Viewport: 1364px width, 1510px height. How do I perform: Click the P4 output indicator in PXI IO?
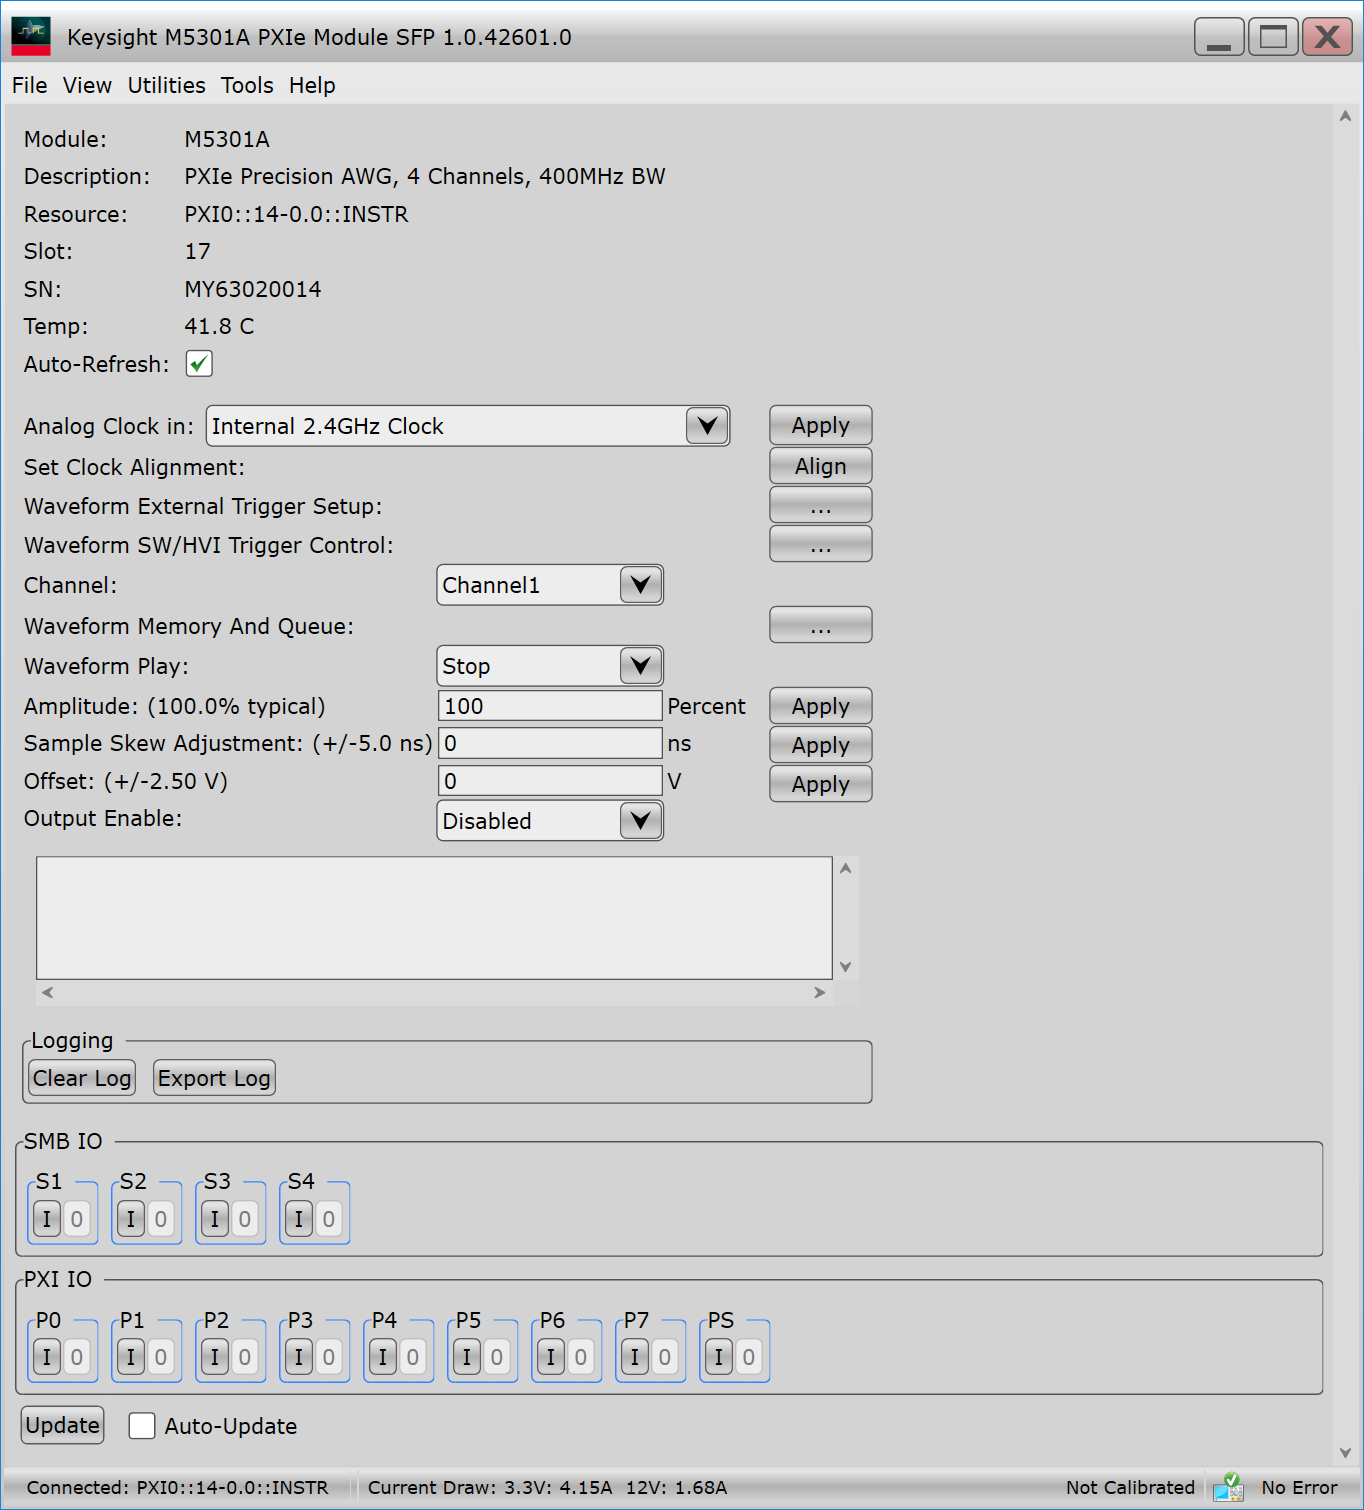coord(413,1357)
